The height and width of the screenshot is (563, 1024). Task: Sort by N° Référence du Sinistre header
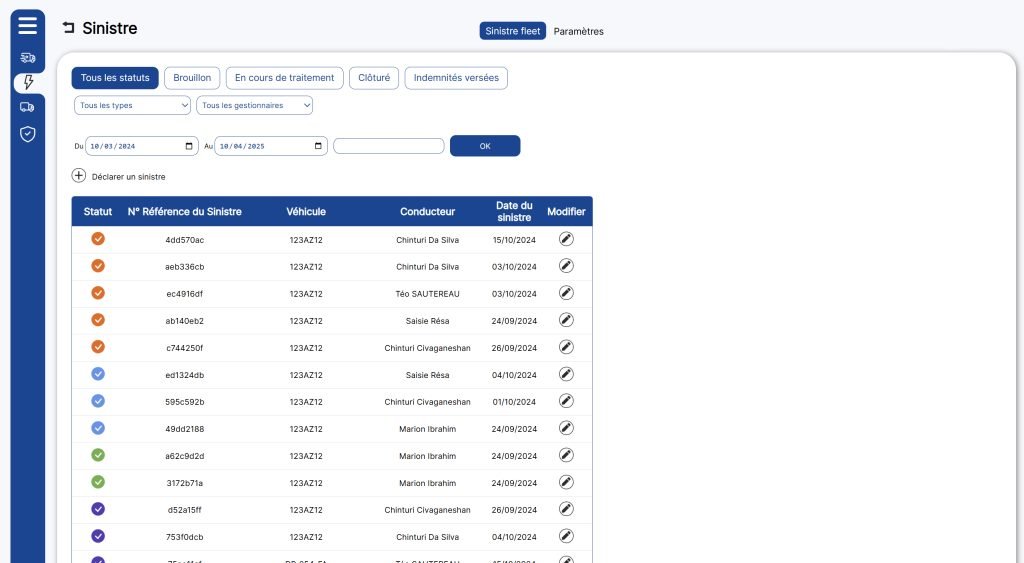pyautogui.click(x=185, y=212)
